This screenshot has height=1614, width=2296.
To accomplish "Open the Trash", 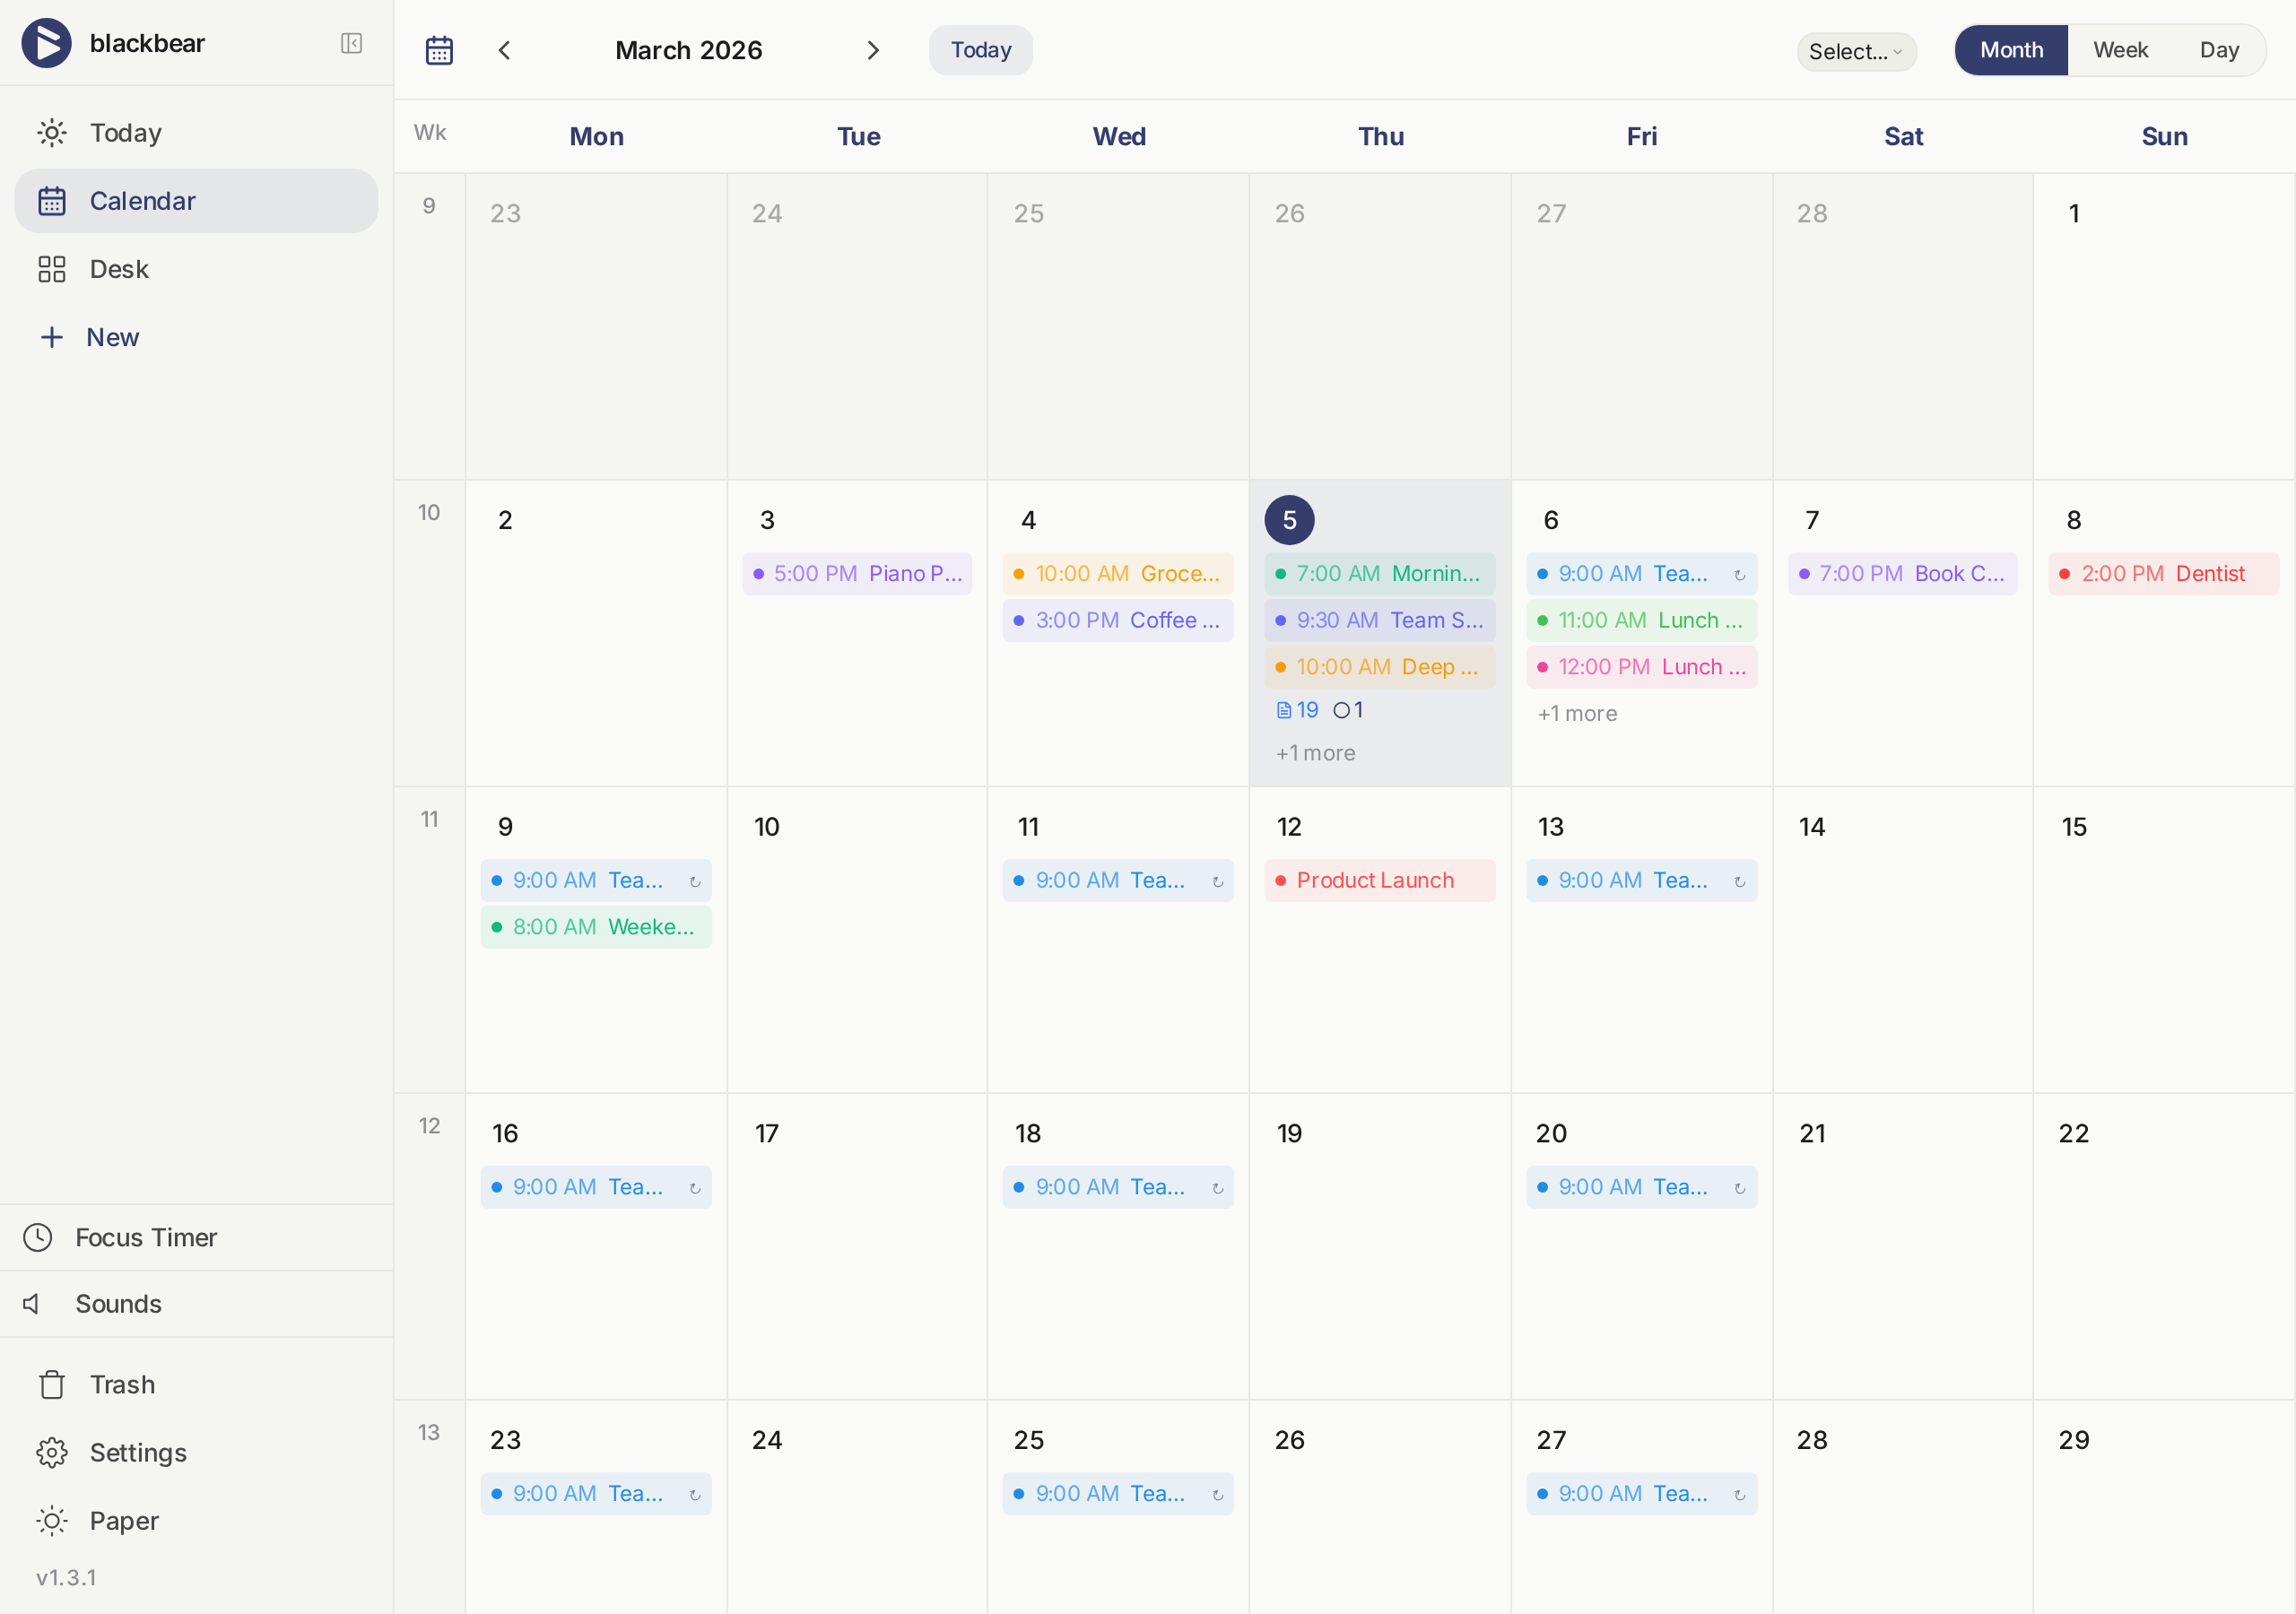I will click(122, 1384).
